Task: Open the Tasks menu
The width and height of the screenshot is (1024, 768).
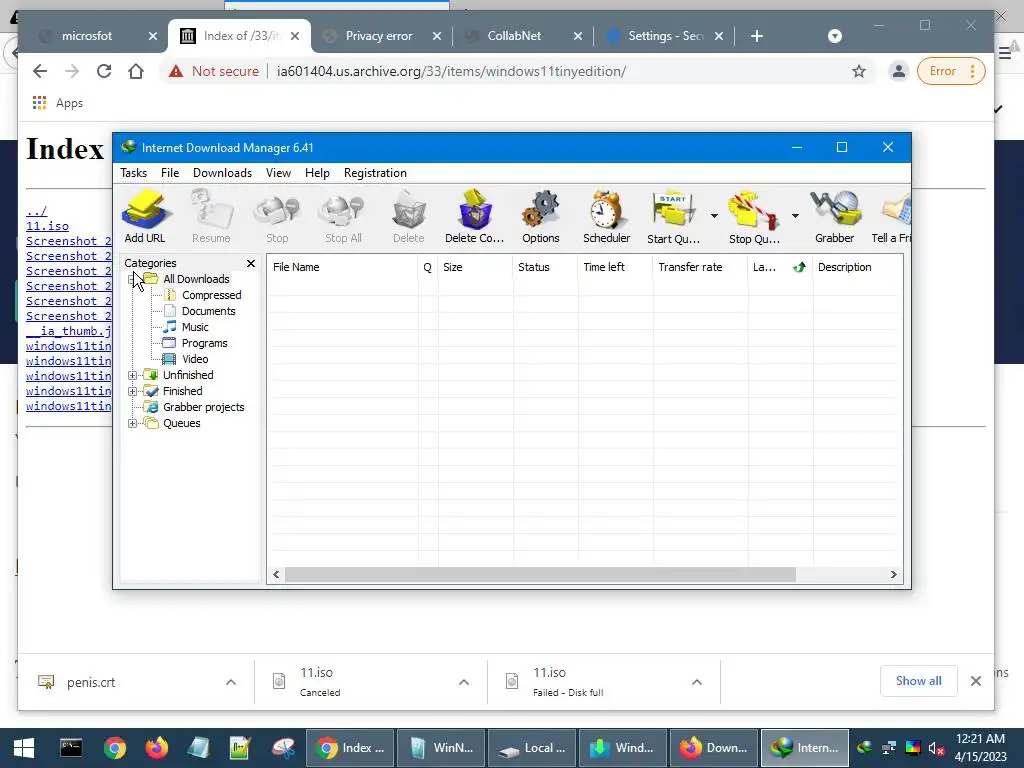Action: click(133, 173)
